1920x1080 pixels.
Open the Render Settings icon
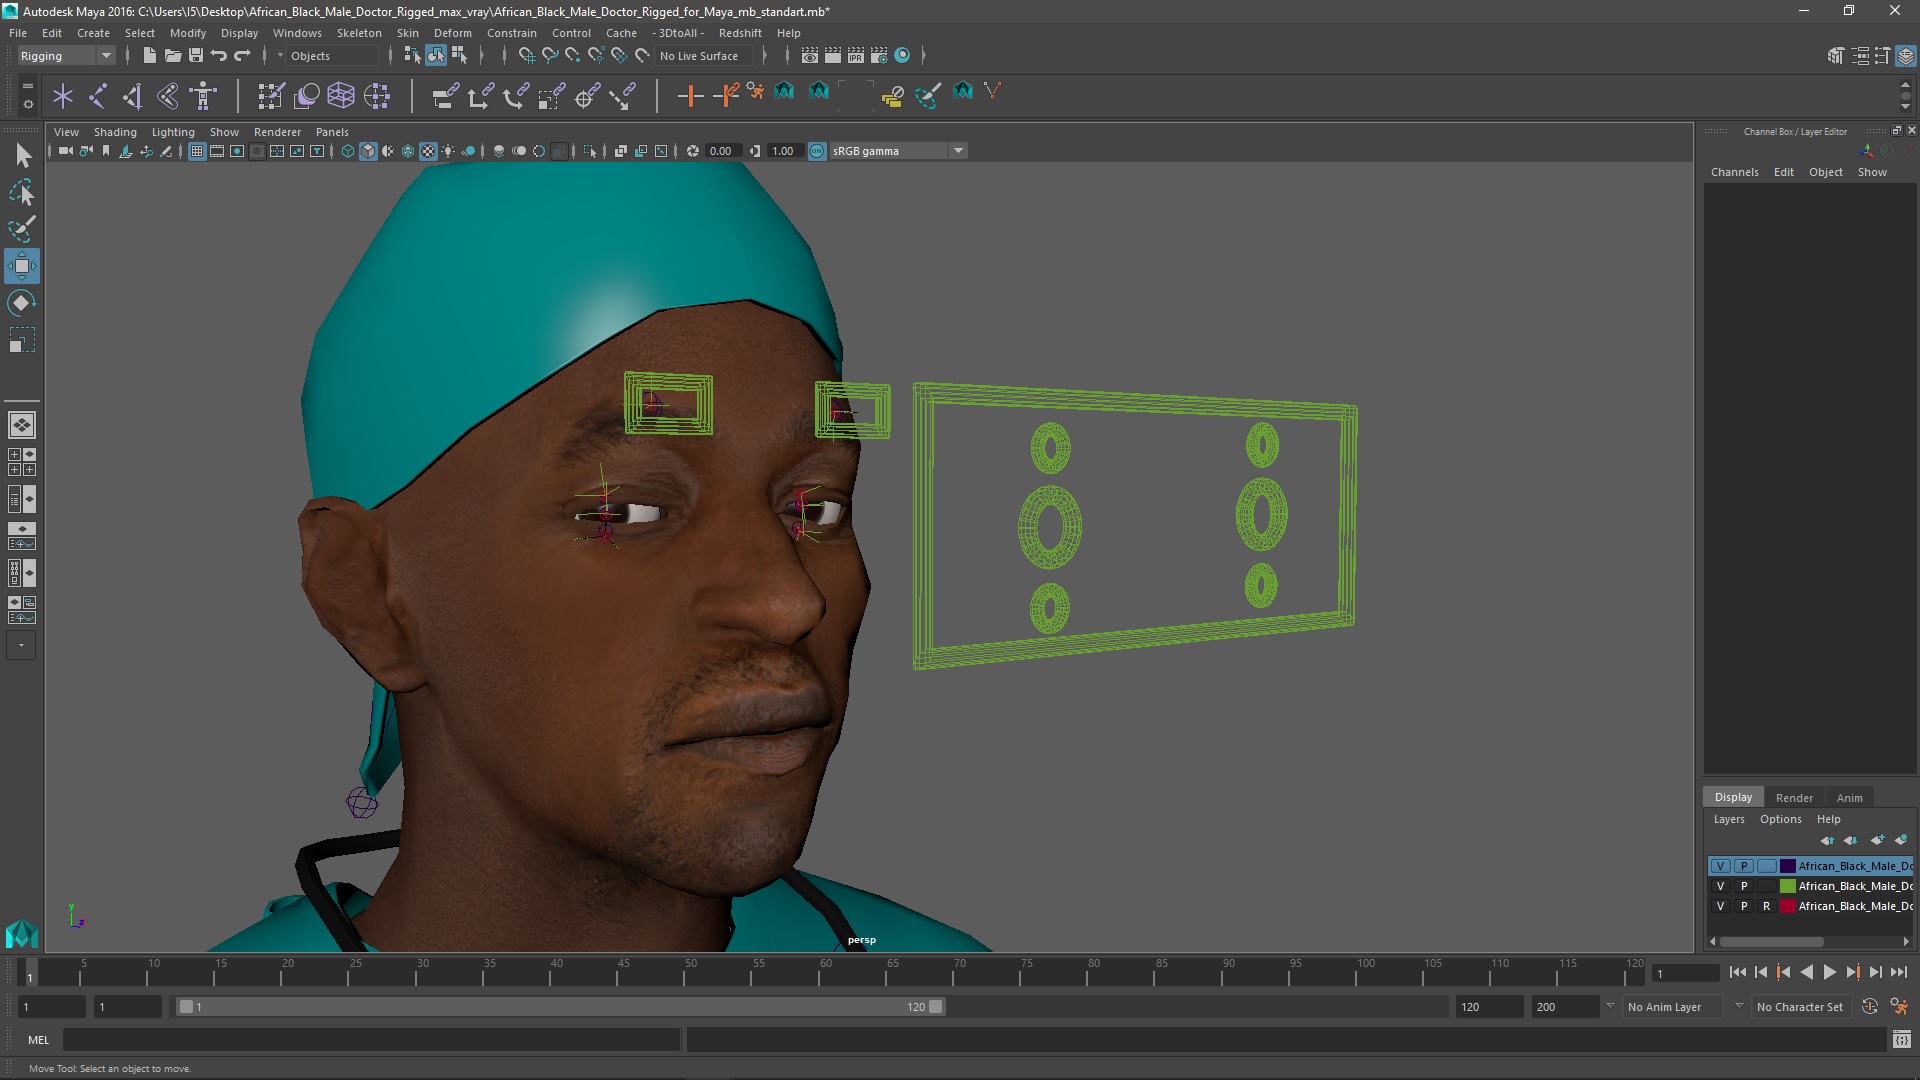coord(879,56)
